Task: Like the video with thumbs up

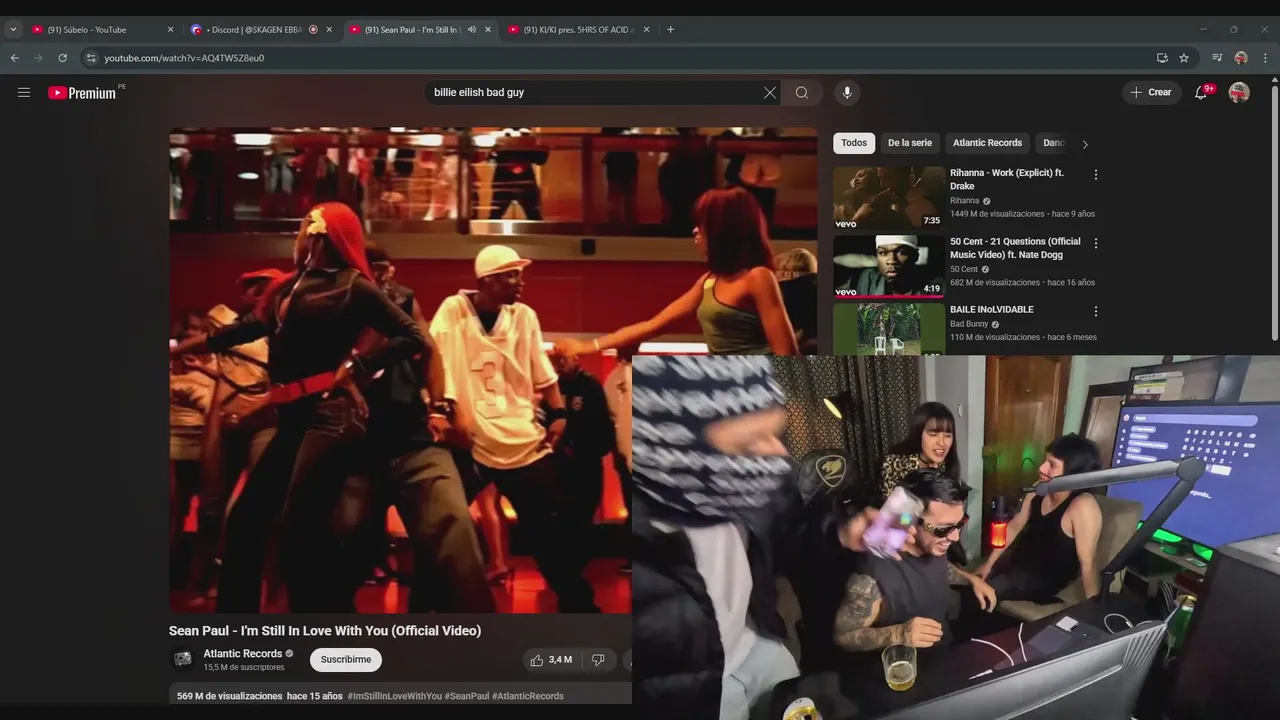Action: 551,660
